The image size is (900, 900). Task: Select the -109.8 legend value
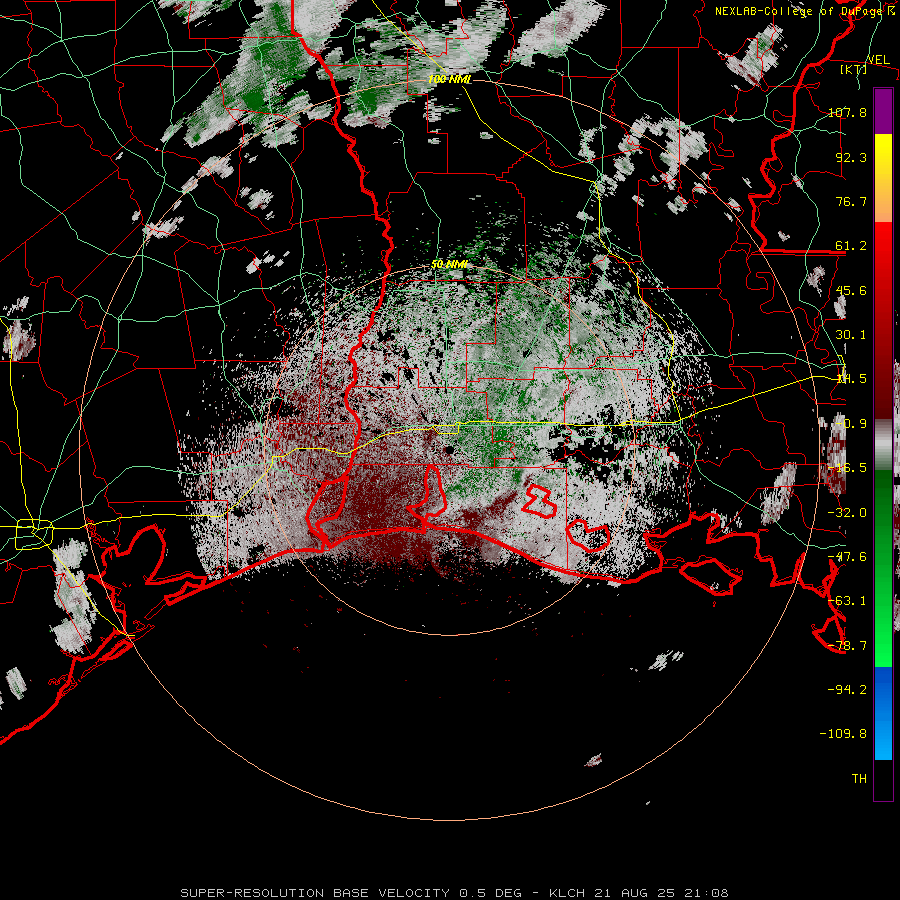pyautogui.click(x=843, y=734)
